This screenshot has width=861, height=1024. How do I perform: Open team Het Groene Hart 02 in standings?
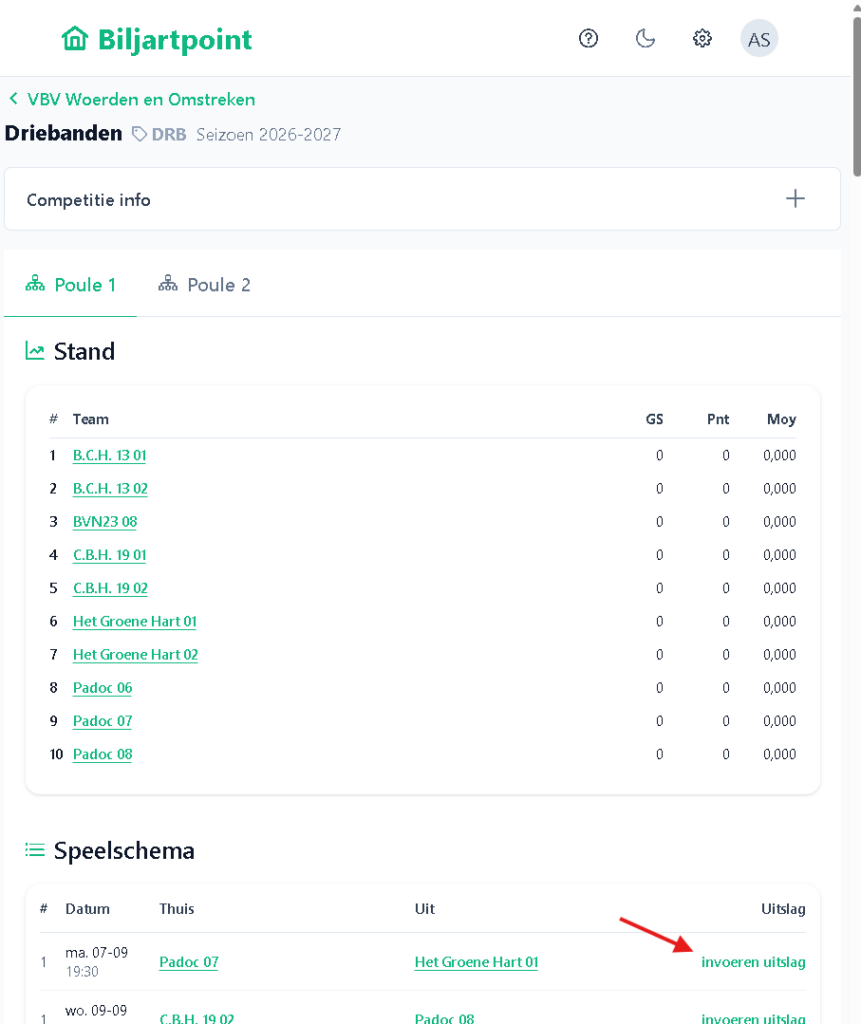tap(135, 654)
